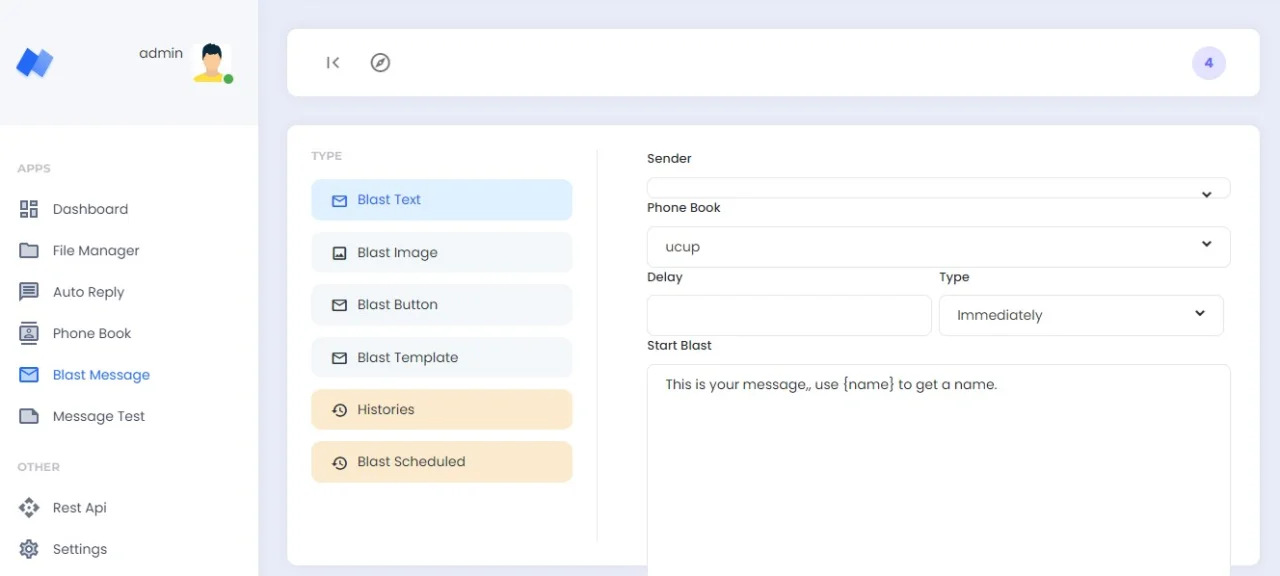
Task: Open the Phone Book page
Action: click(92, 333)
